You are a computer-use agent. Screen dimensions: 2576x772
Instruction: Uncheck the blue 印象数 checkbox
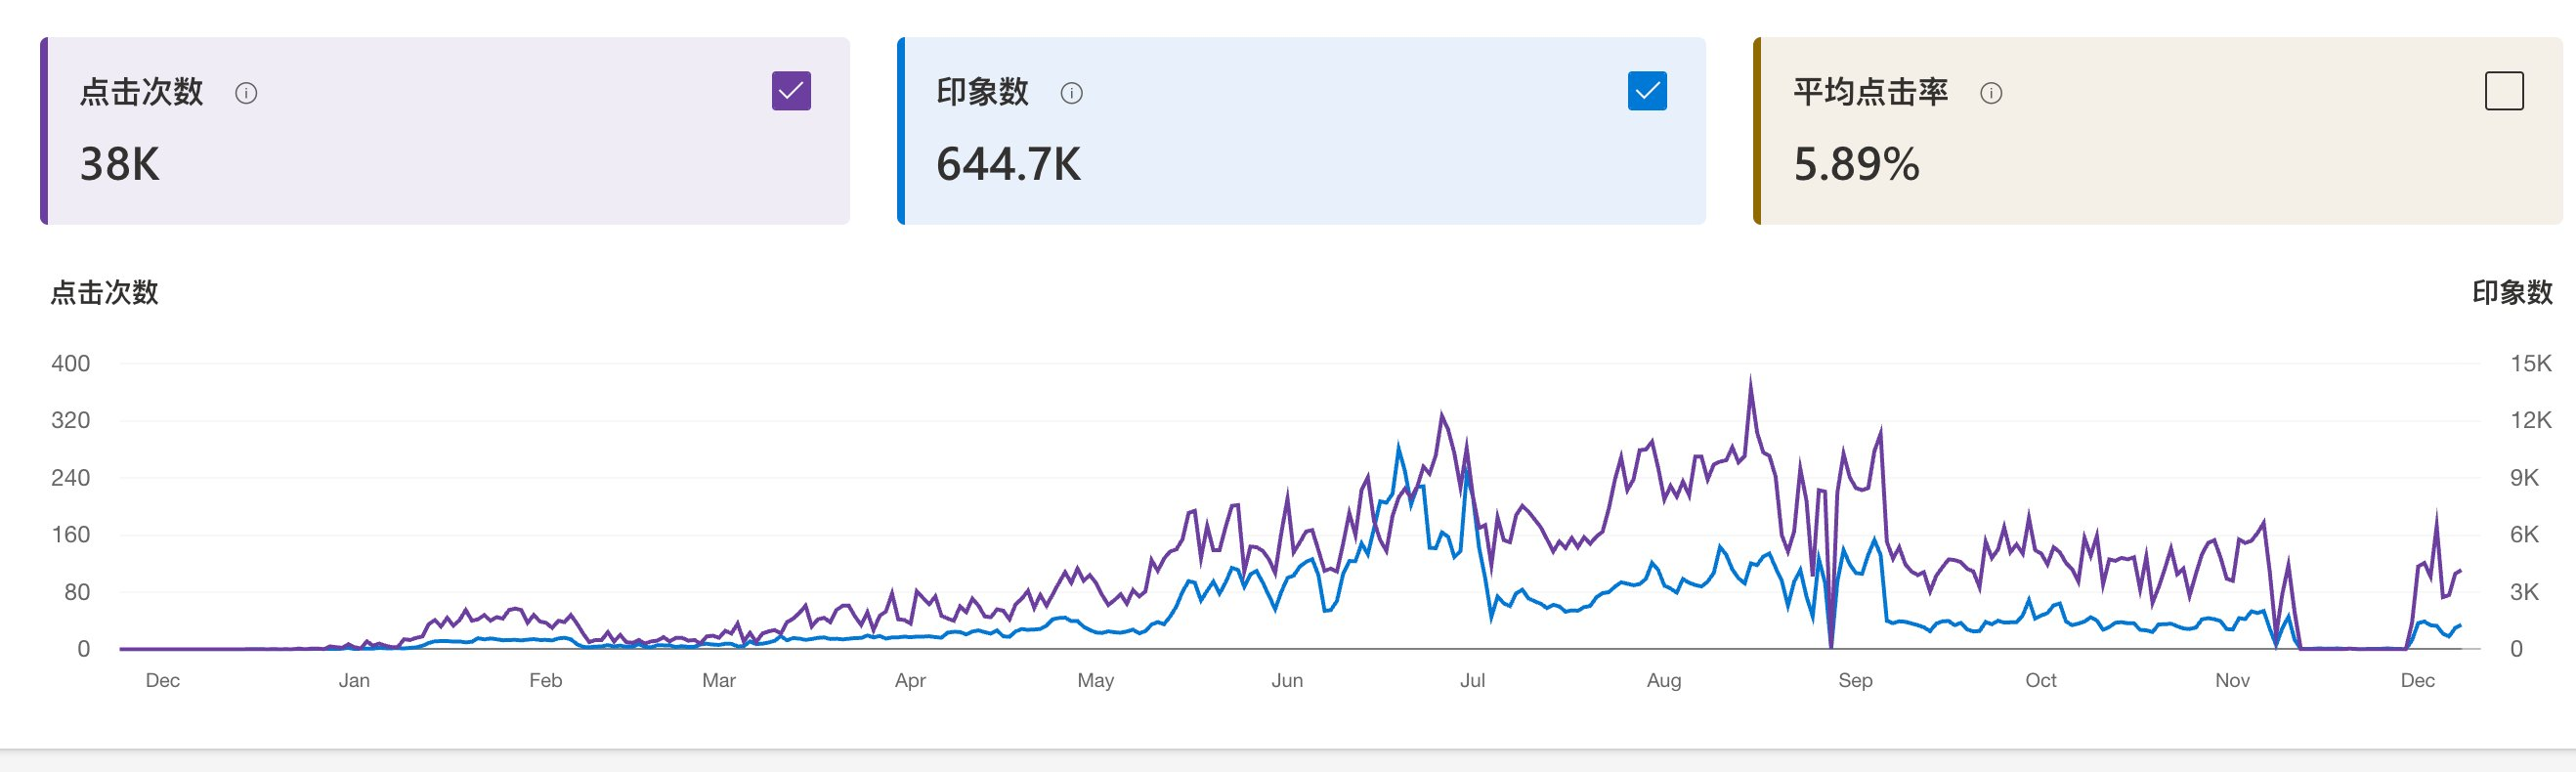coord(1647,91)
